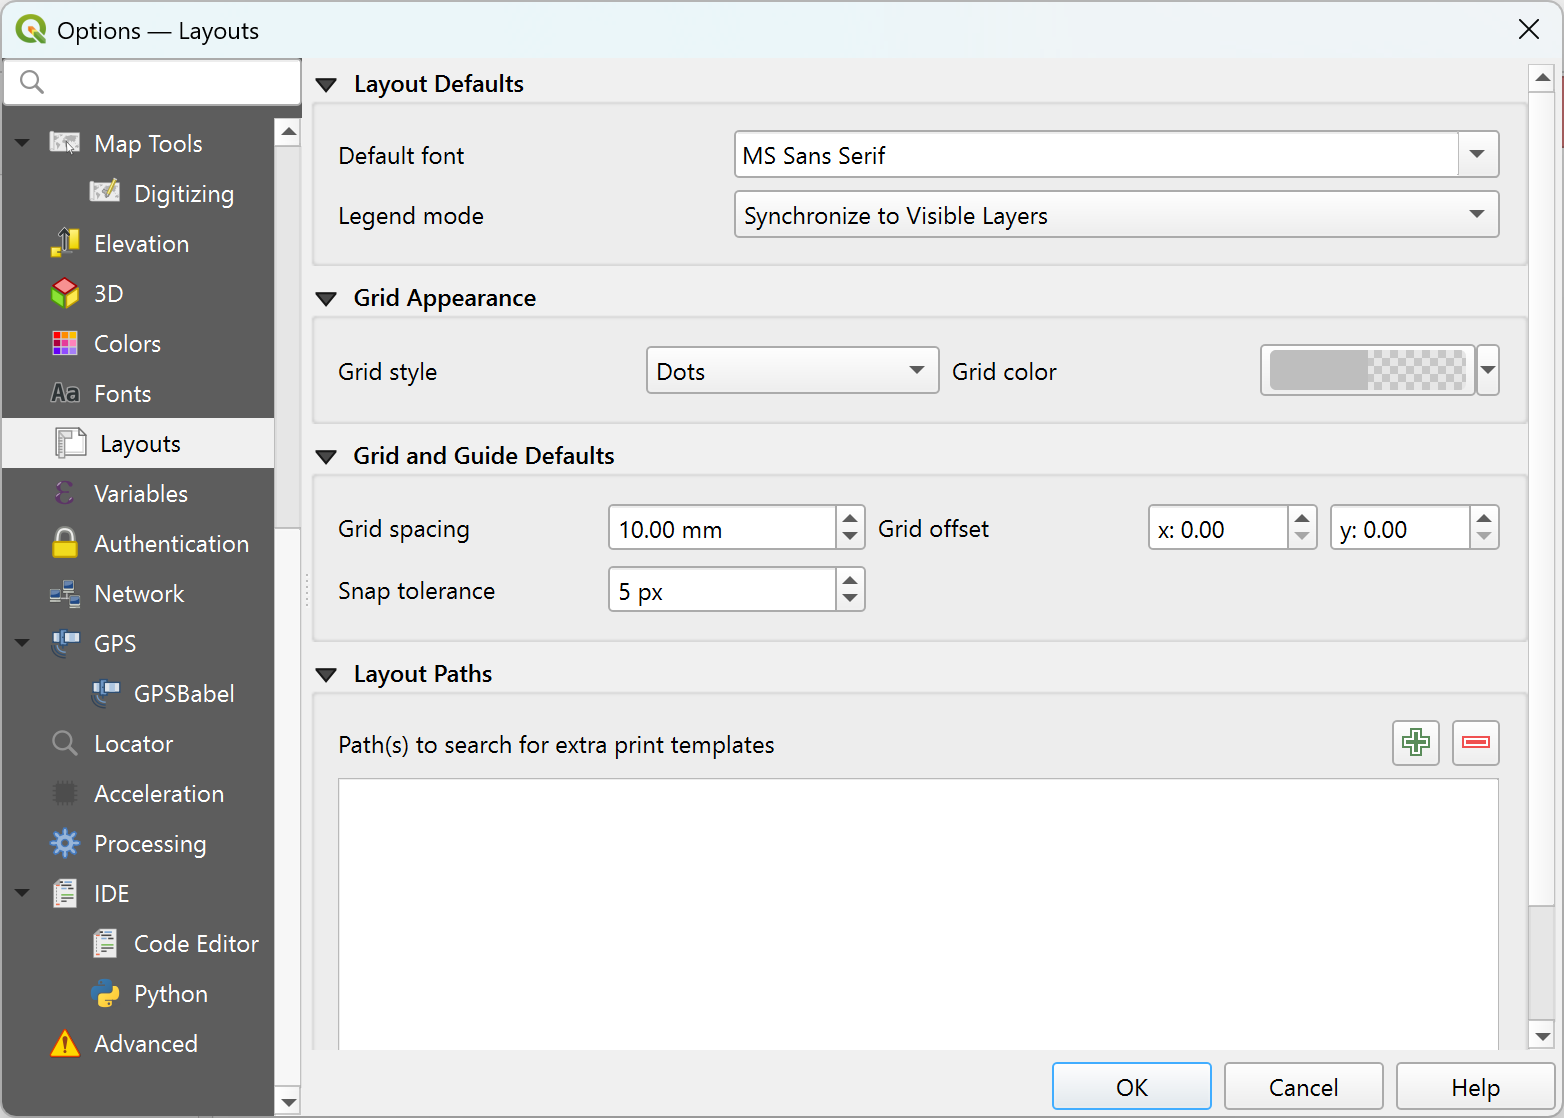Click the IDE document icon
Image resolution: width=1564 pixels, height=1118 pixels.
(x=65, y=893)
